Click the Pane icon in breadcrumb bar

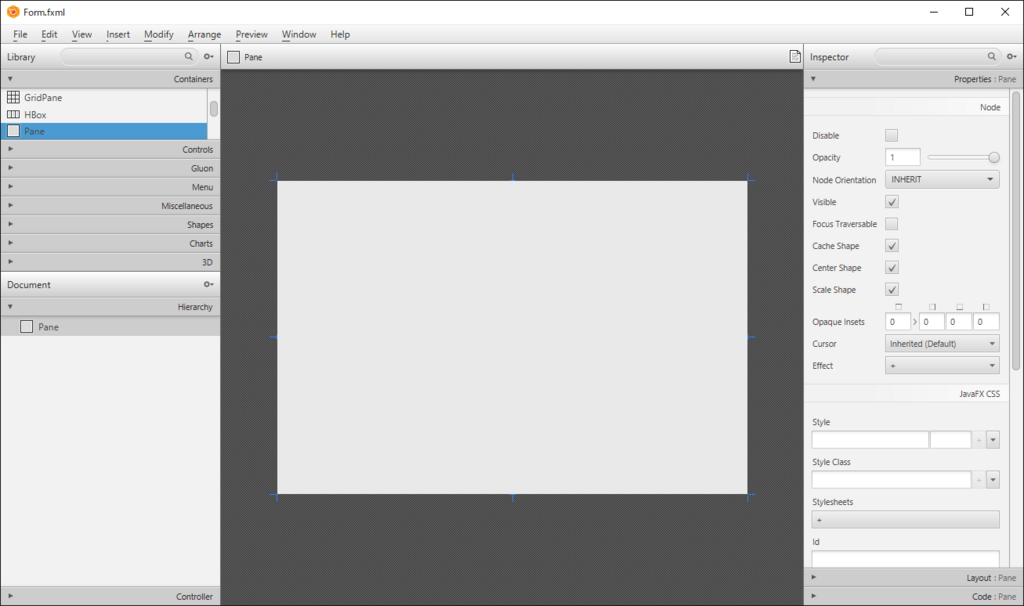point(233,57)
